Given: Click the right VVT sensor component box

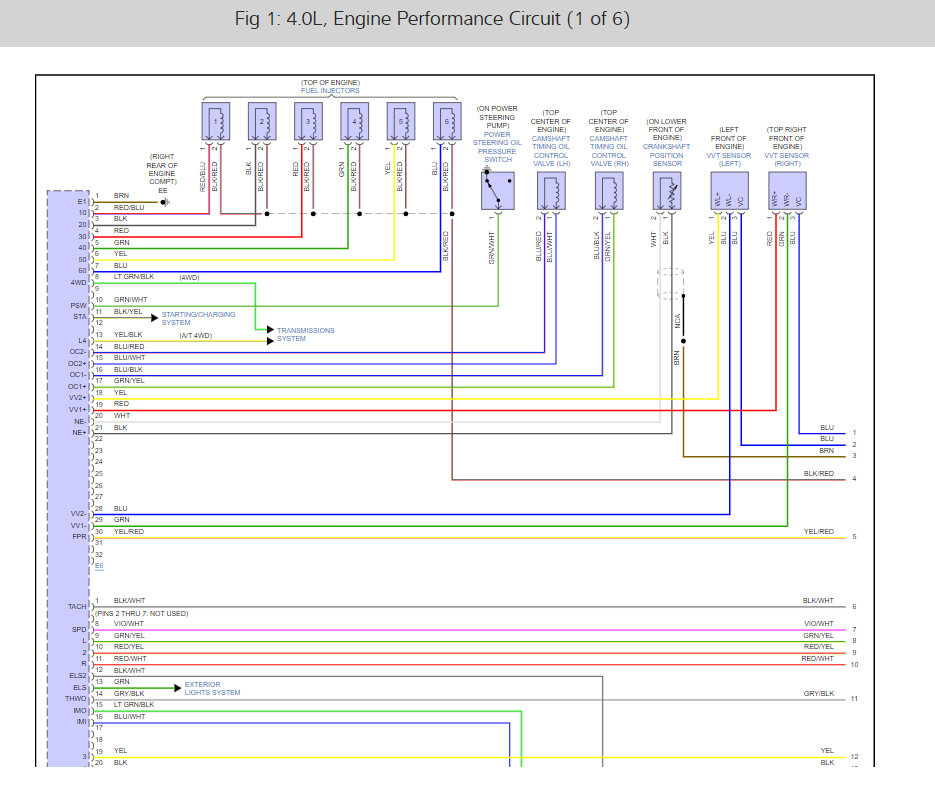Looking at the screenshot, I should pos(788,191).
